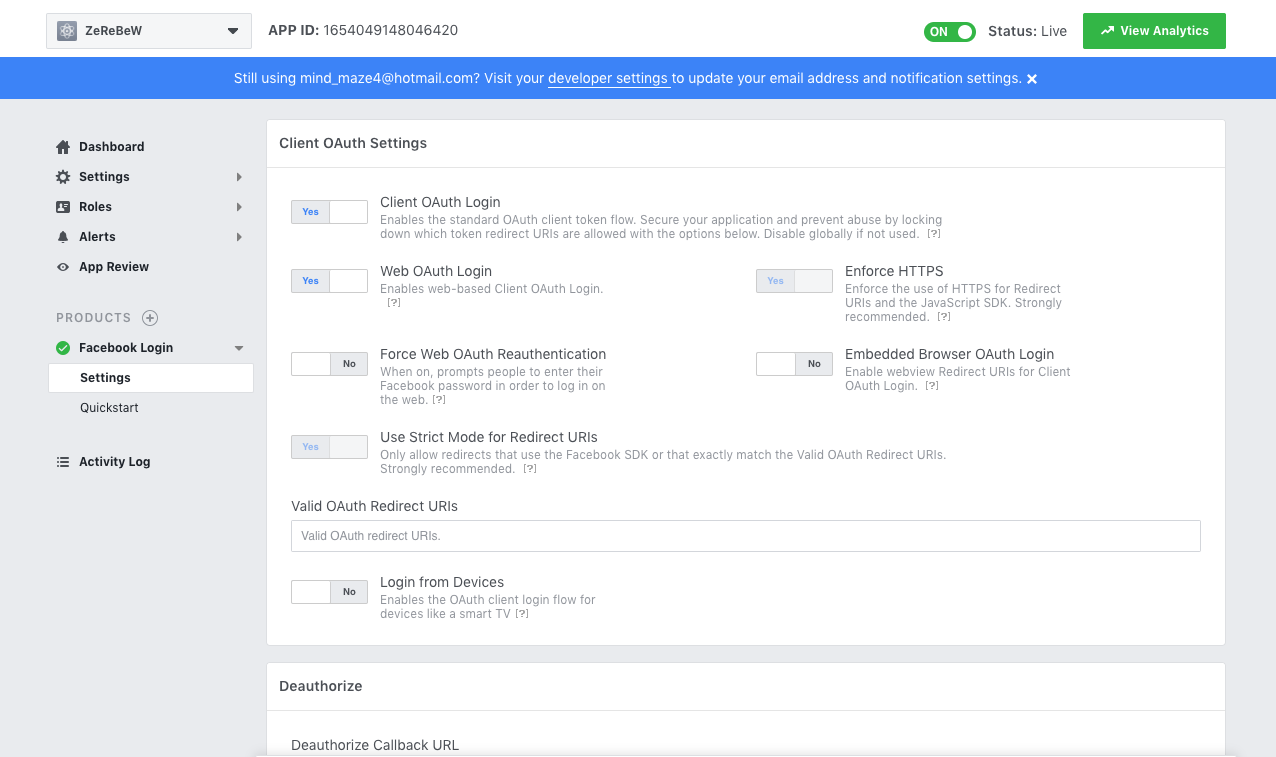Click the Settings gear icon in sidebar

tap(63, 177)
